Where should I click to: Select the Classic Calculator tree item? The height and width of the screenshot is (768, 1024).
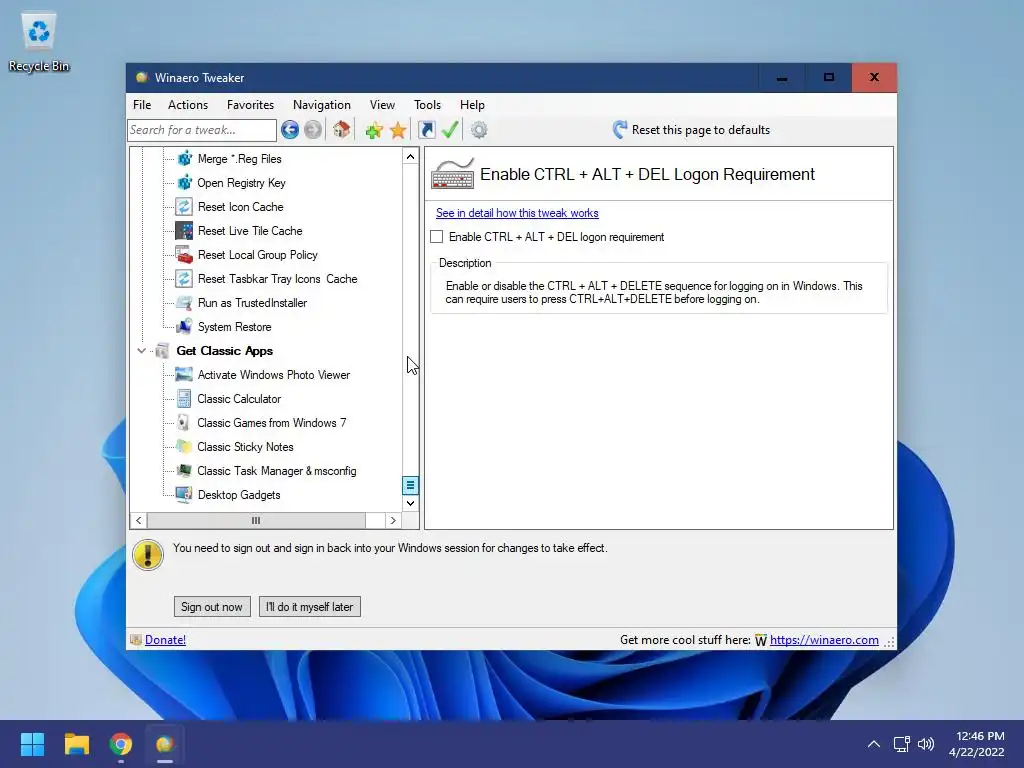(x=239, y=399)
